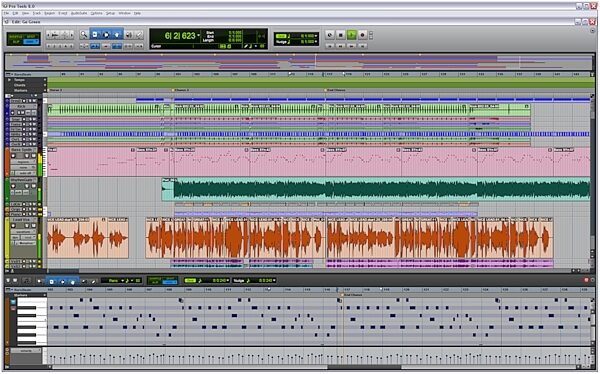Image resolution: width=600 pixels, height=374 pixels.
Task: Open the Grid value dropdown in top toolbar
Action: (x=316, y=36)
